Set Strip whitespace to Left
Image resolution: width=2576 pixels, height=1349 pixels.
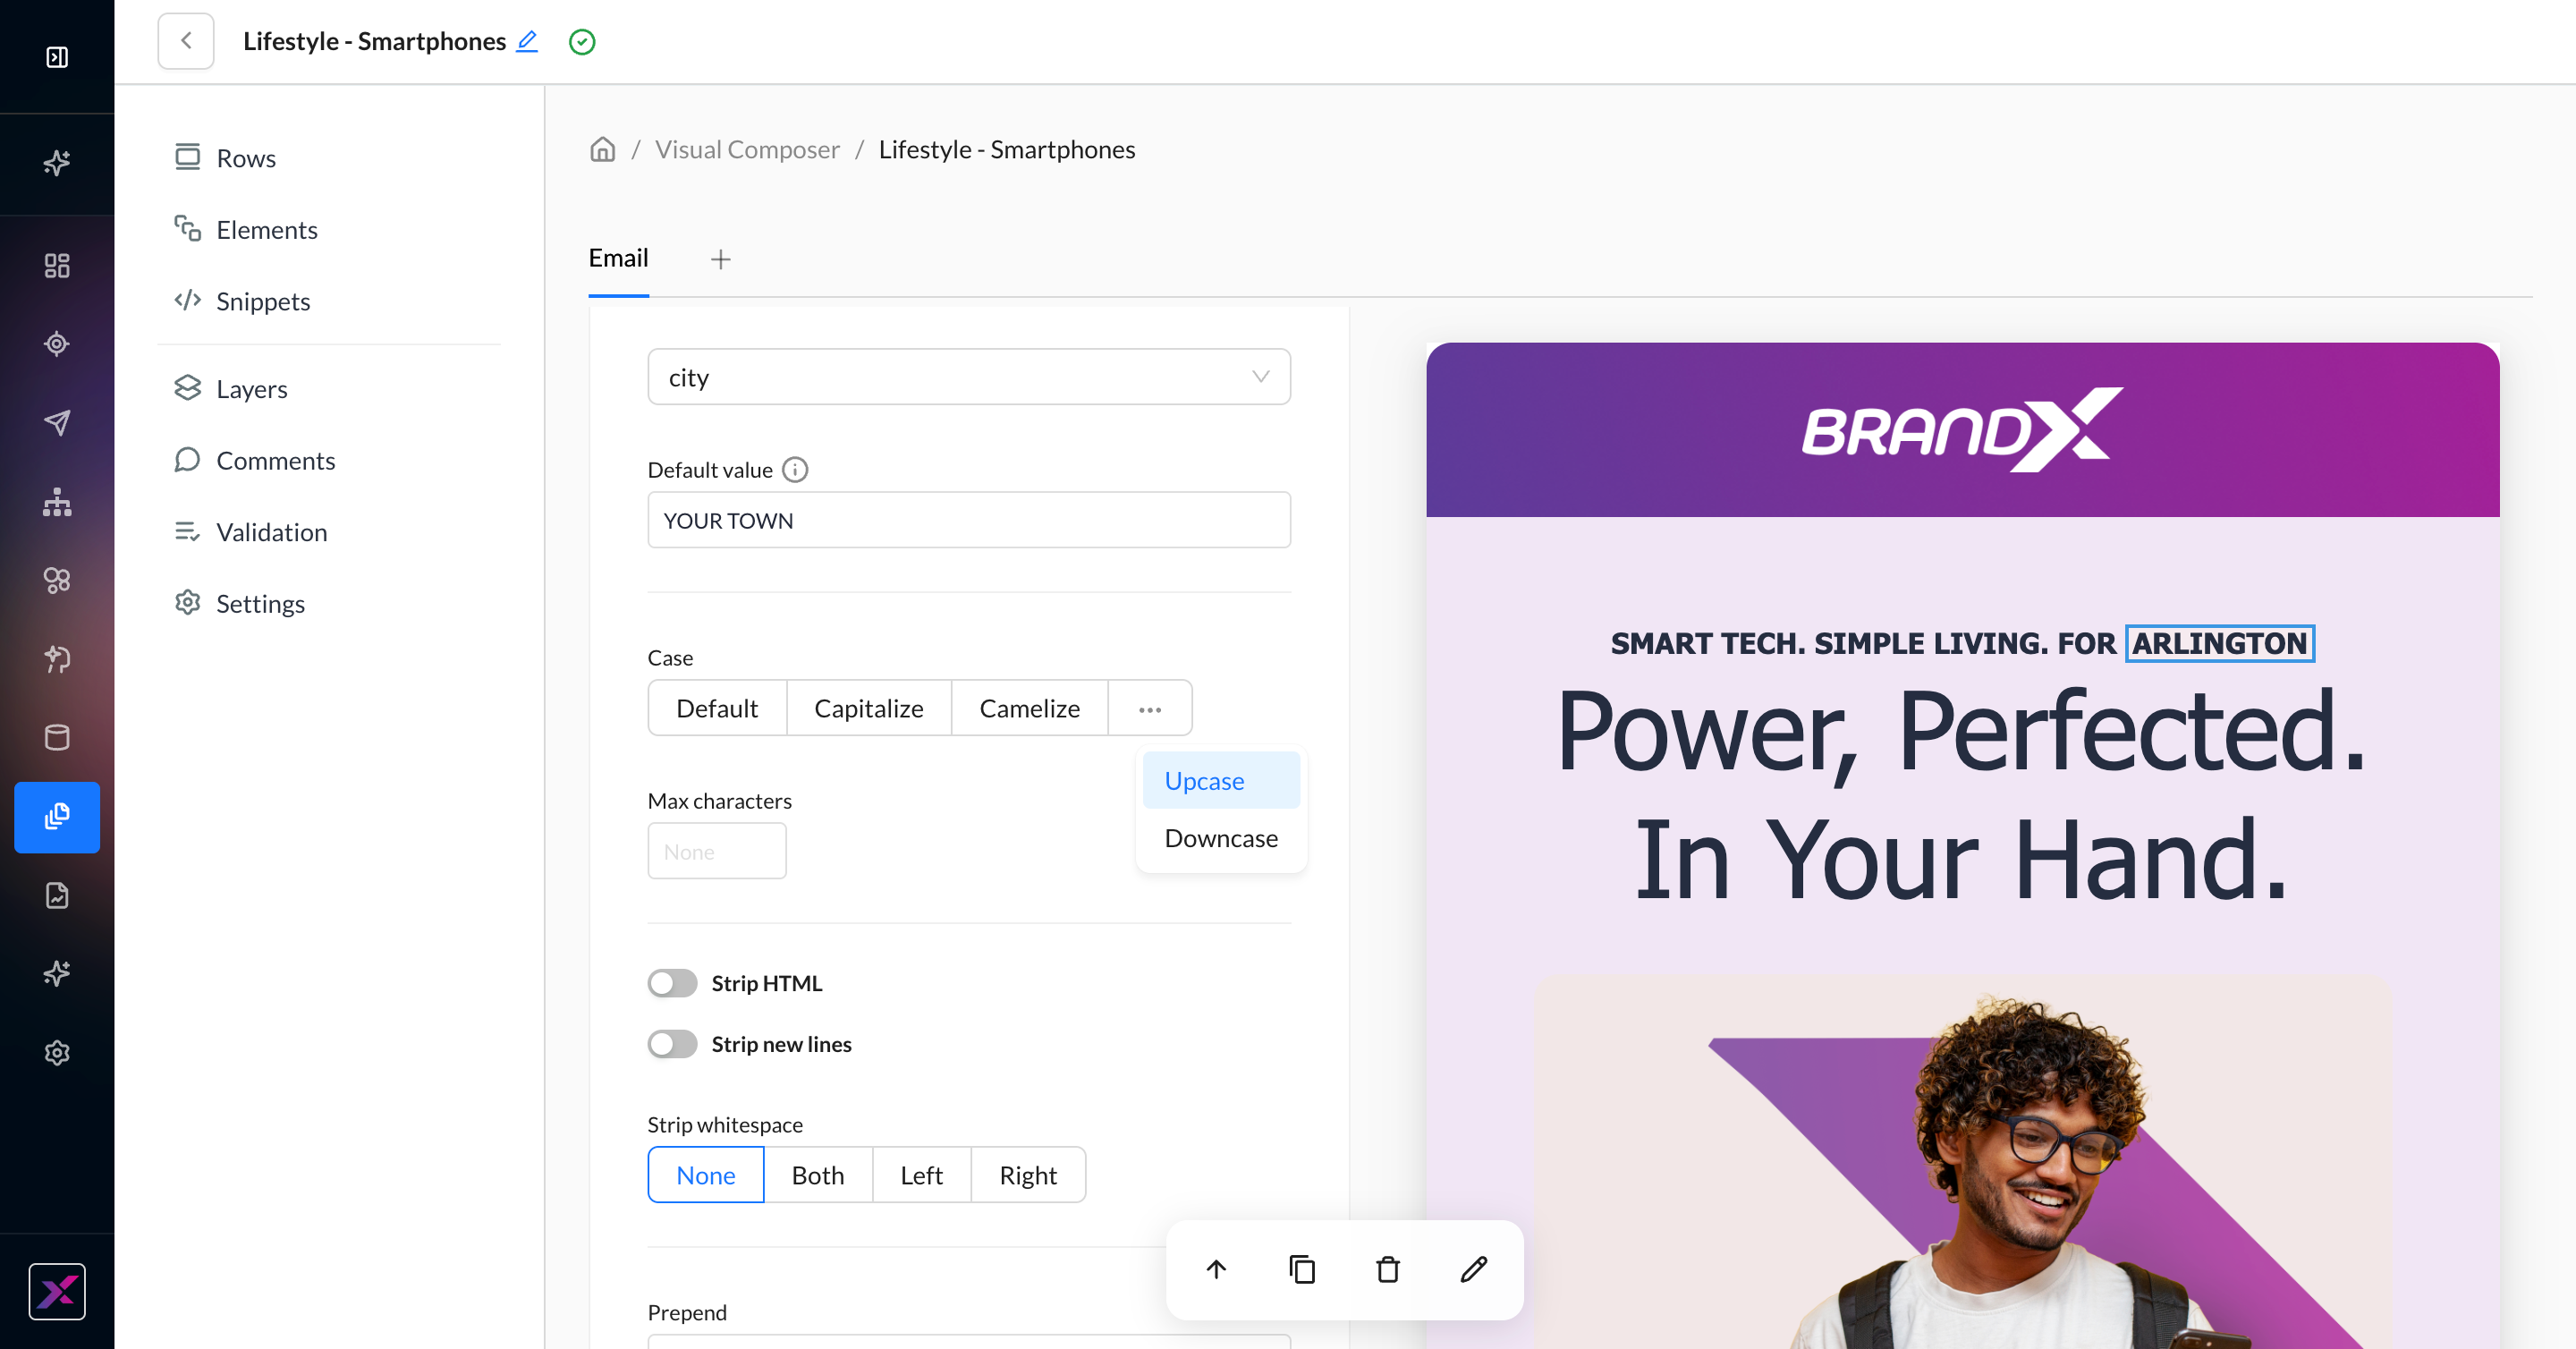tap(922, 1175)
